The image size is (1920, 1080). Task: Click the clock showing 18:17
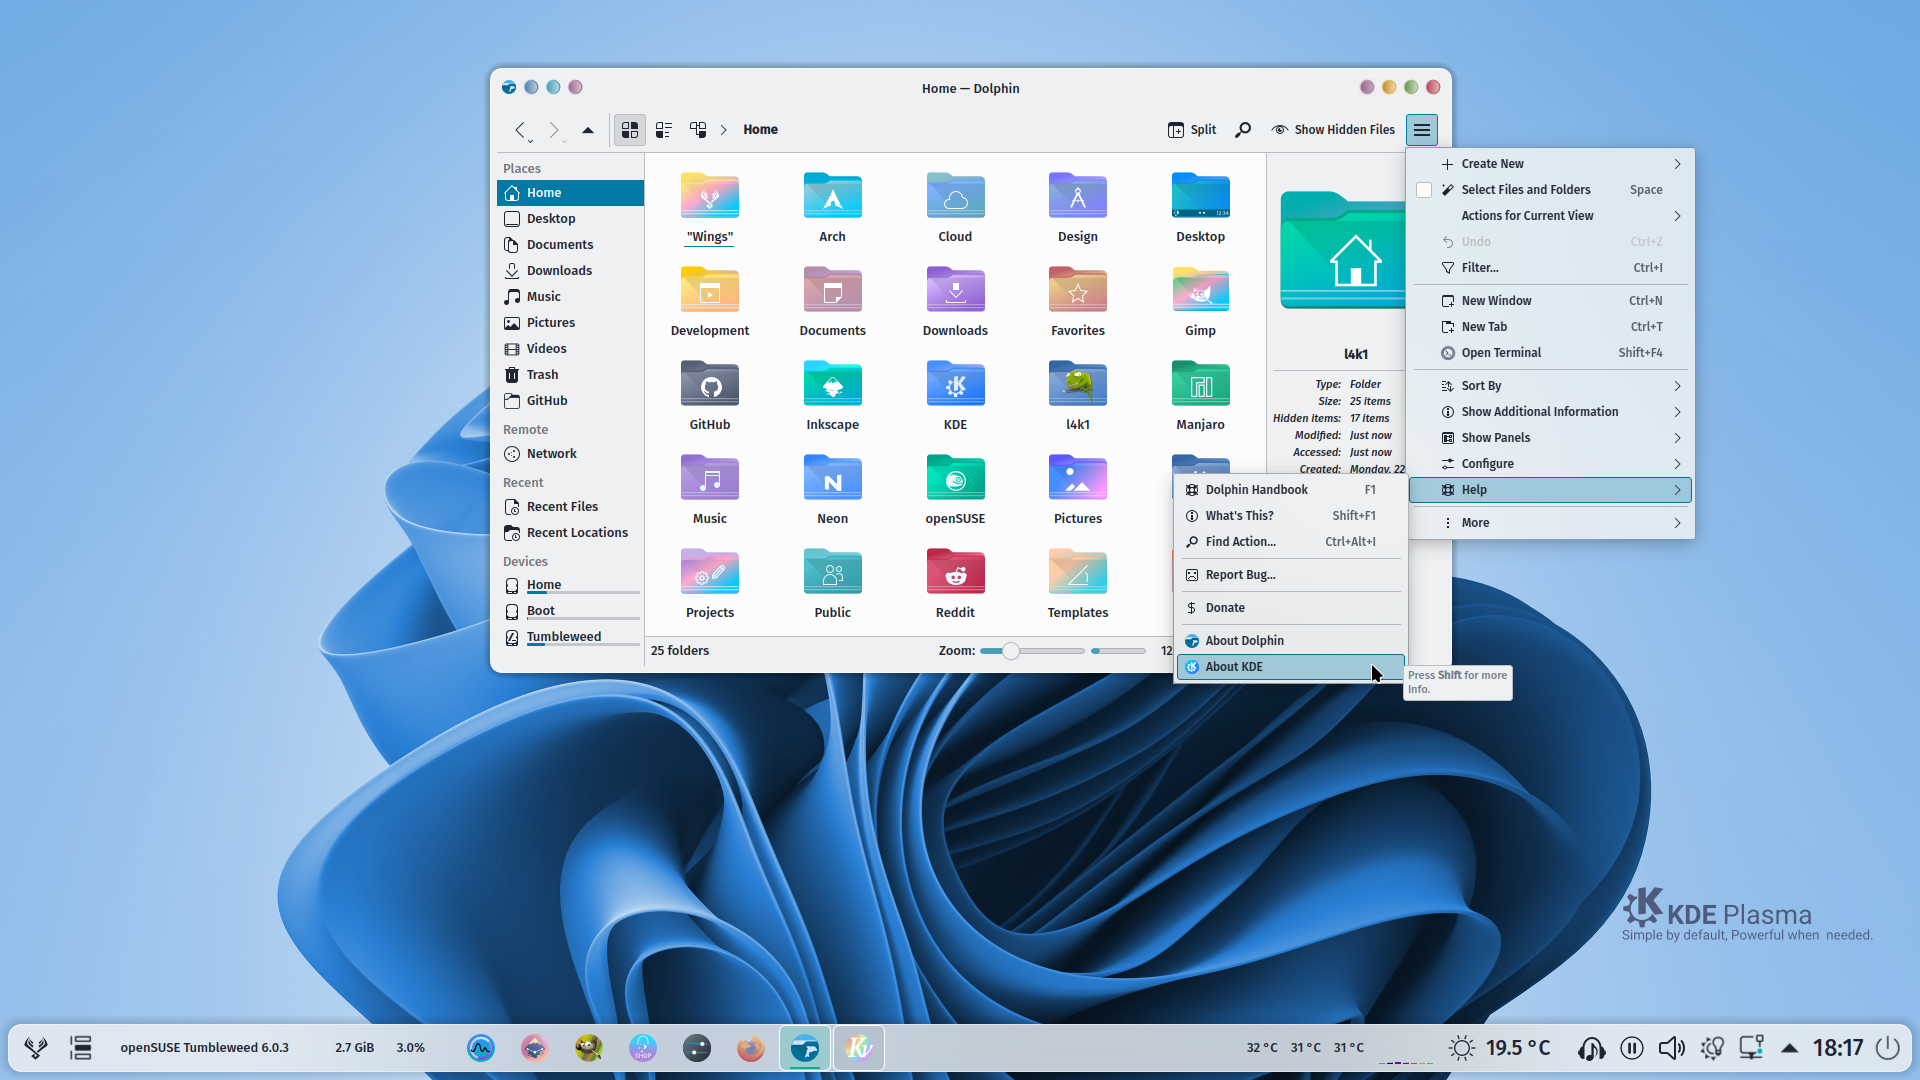point(1838,1048)
